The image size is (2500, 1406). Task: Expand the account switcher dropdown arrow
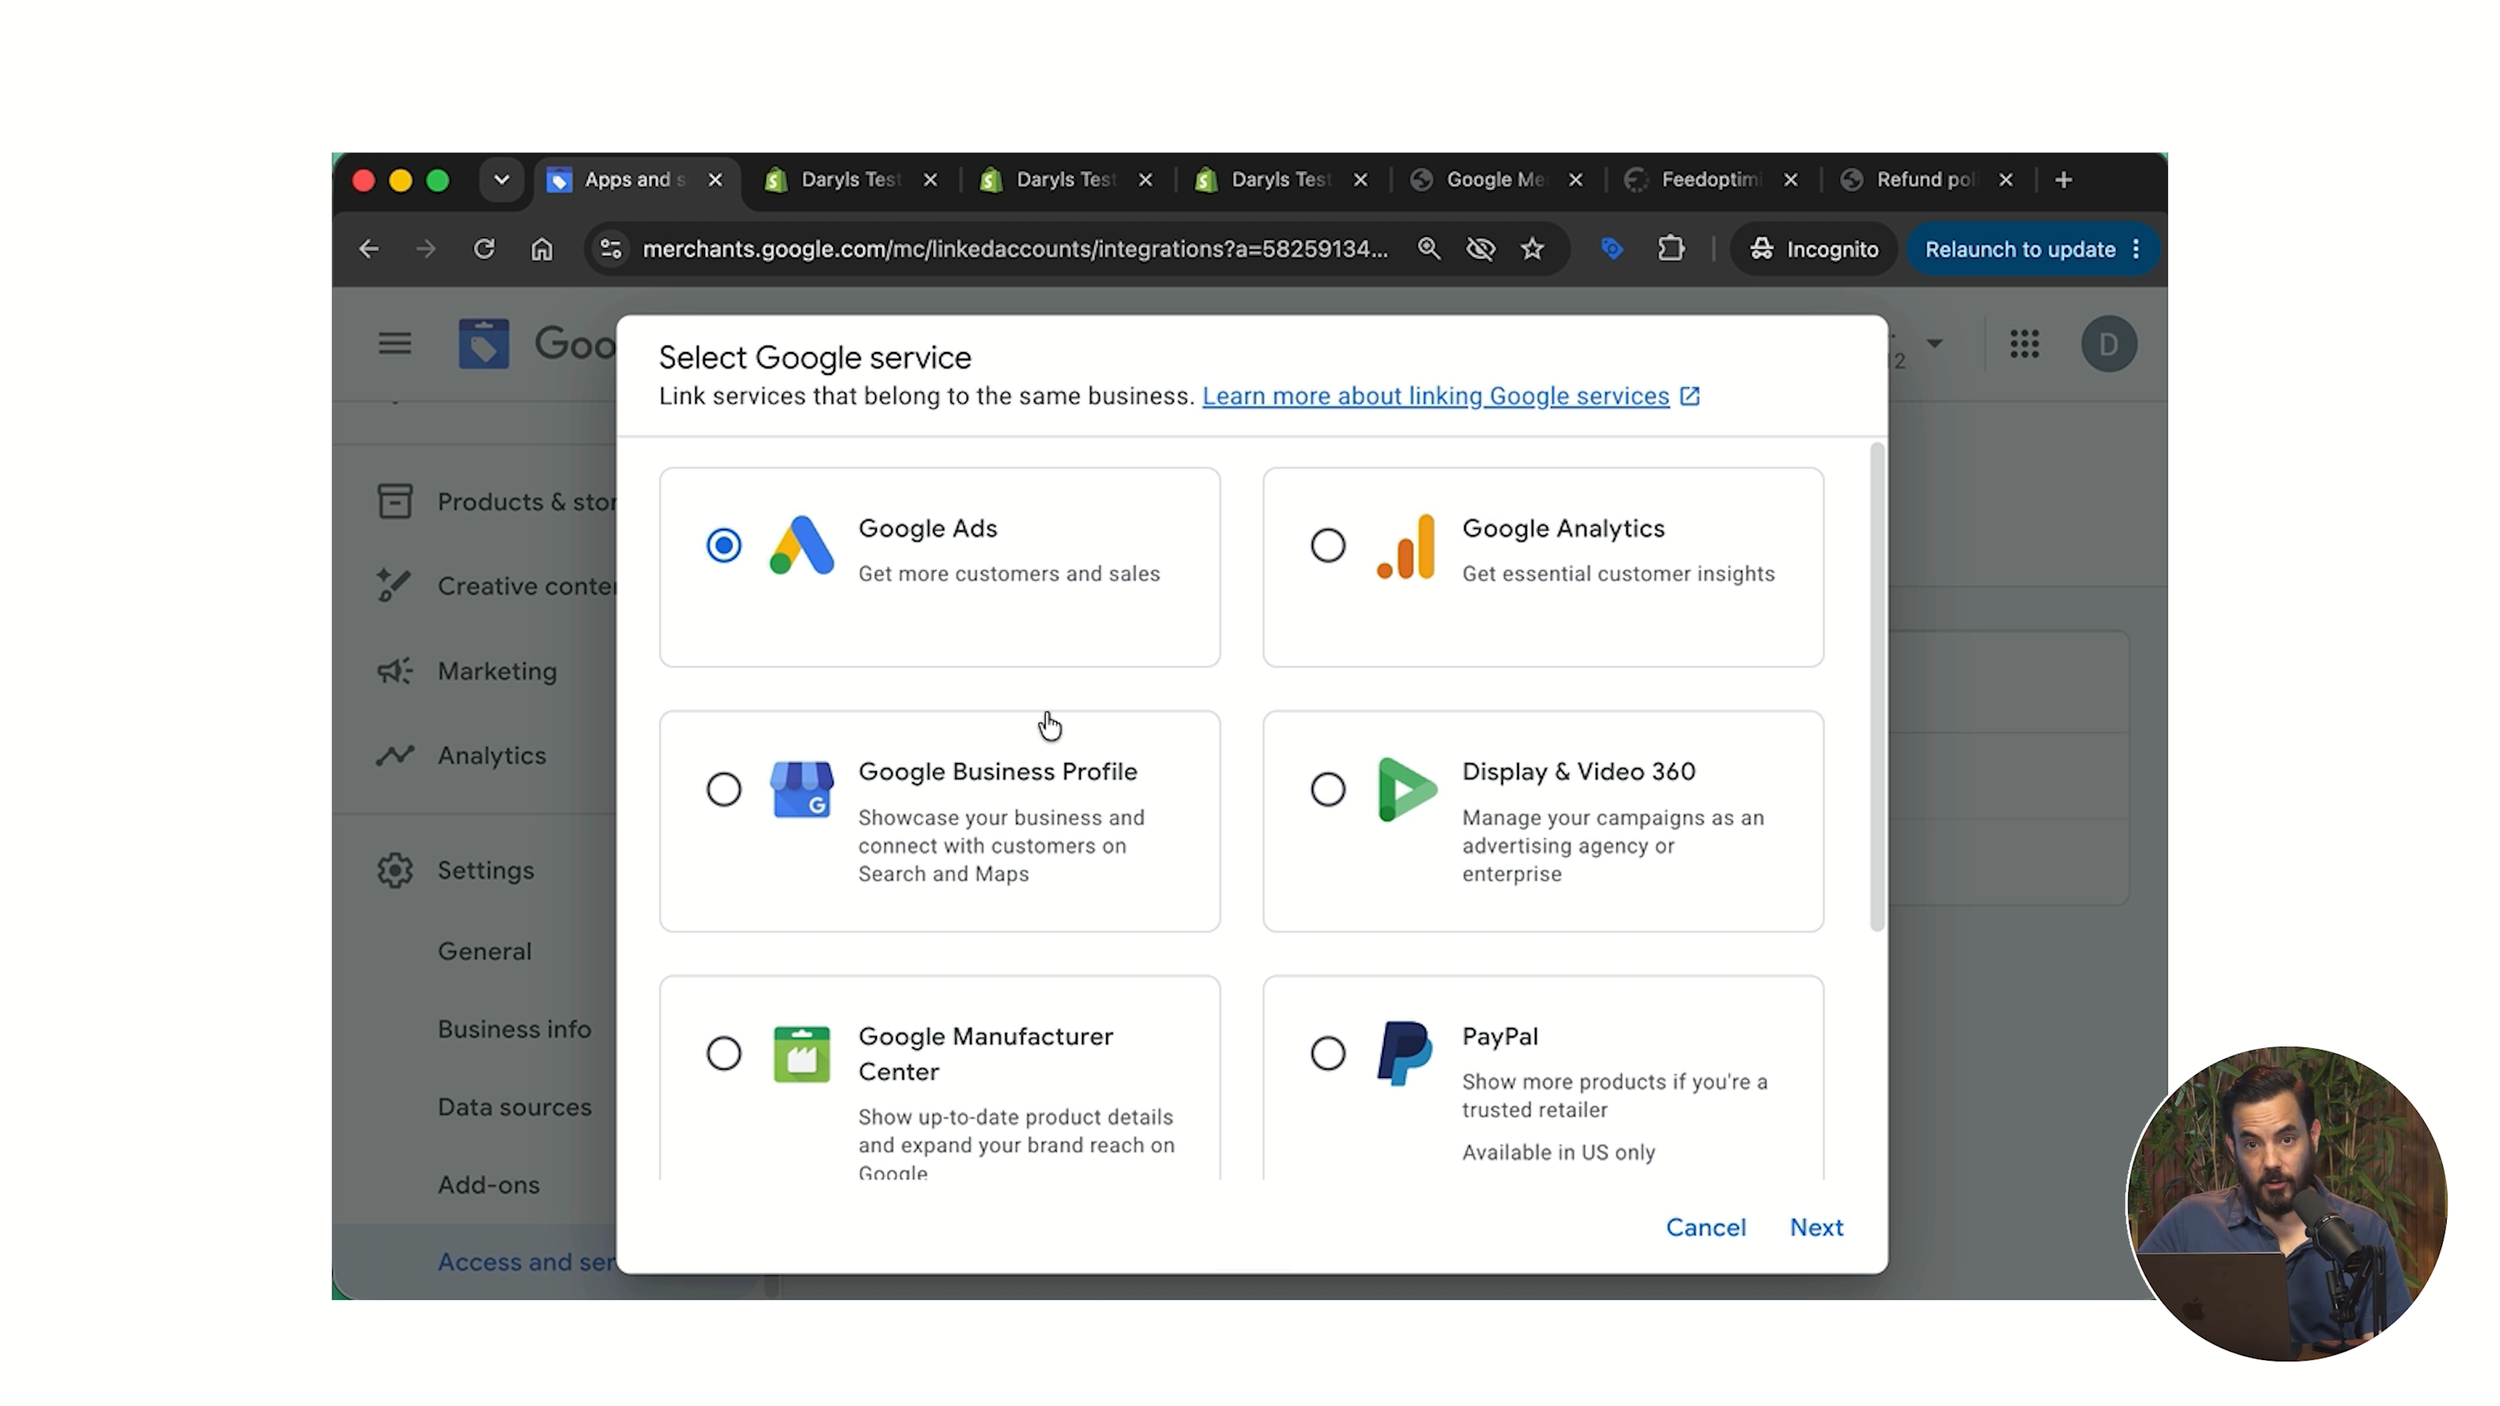pos(1935,344)
